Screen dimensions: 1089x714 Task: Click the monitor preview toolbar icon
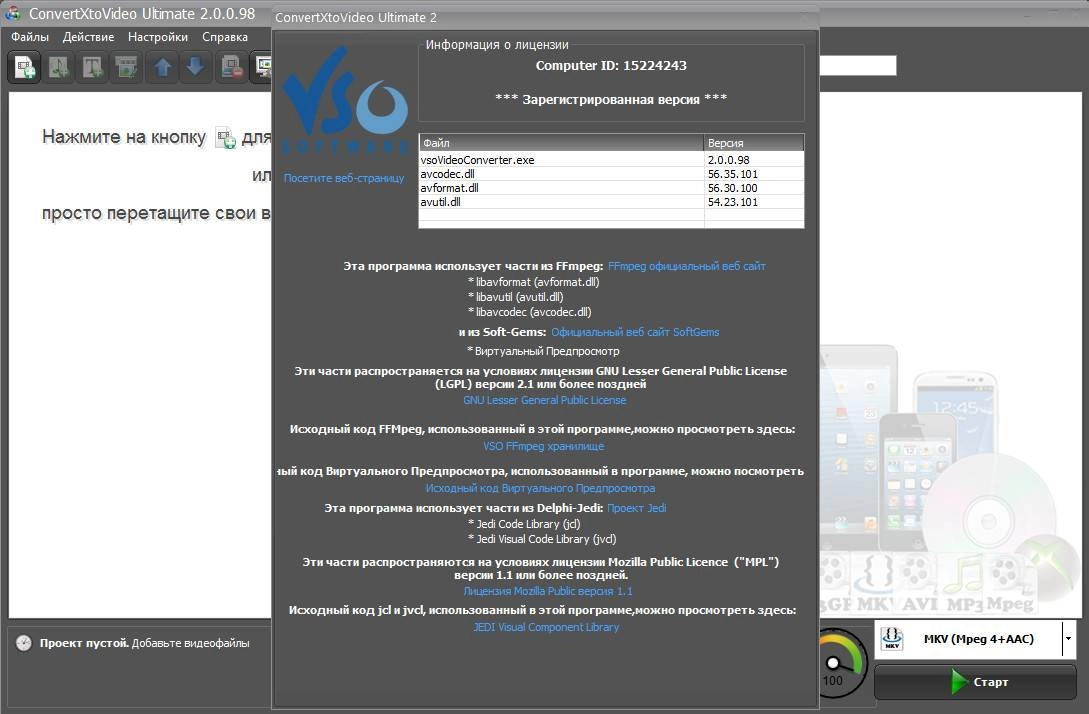tap(263, 67)
